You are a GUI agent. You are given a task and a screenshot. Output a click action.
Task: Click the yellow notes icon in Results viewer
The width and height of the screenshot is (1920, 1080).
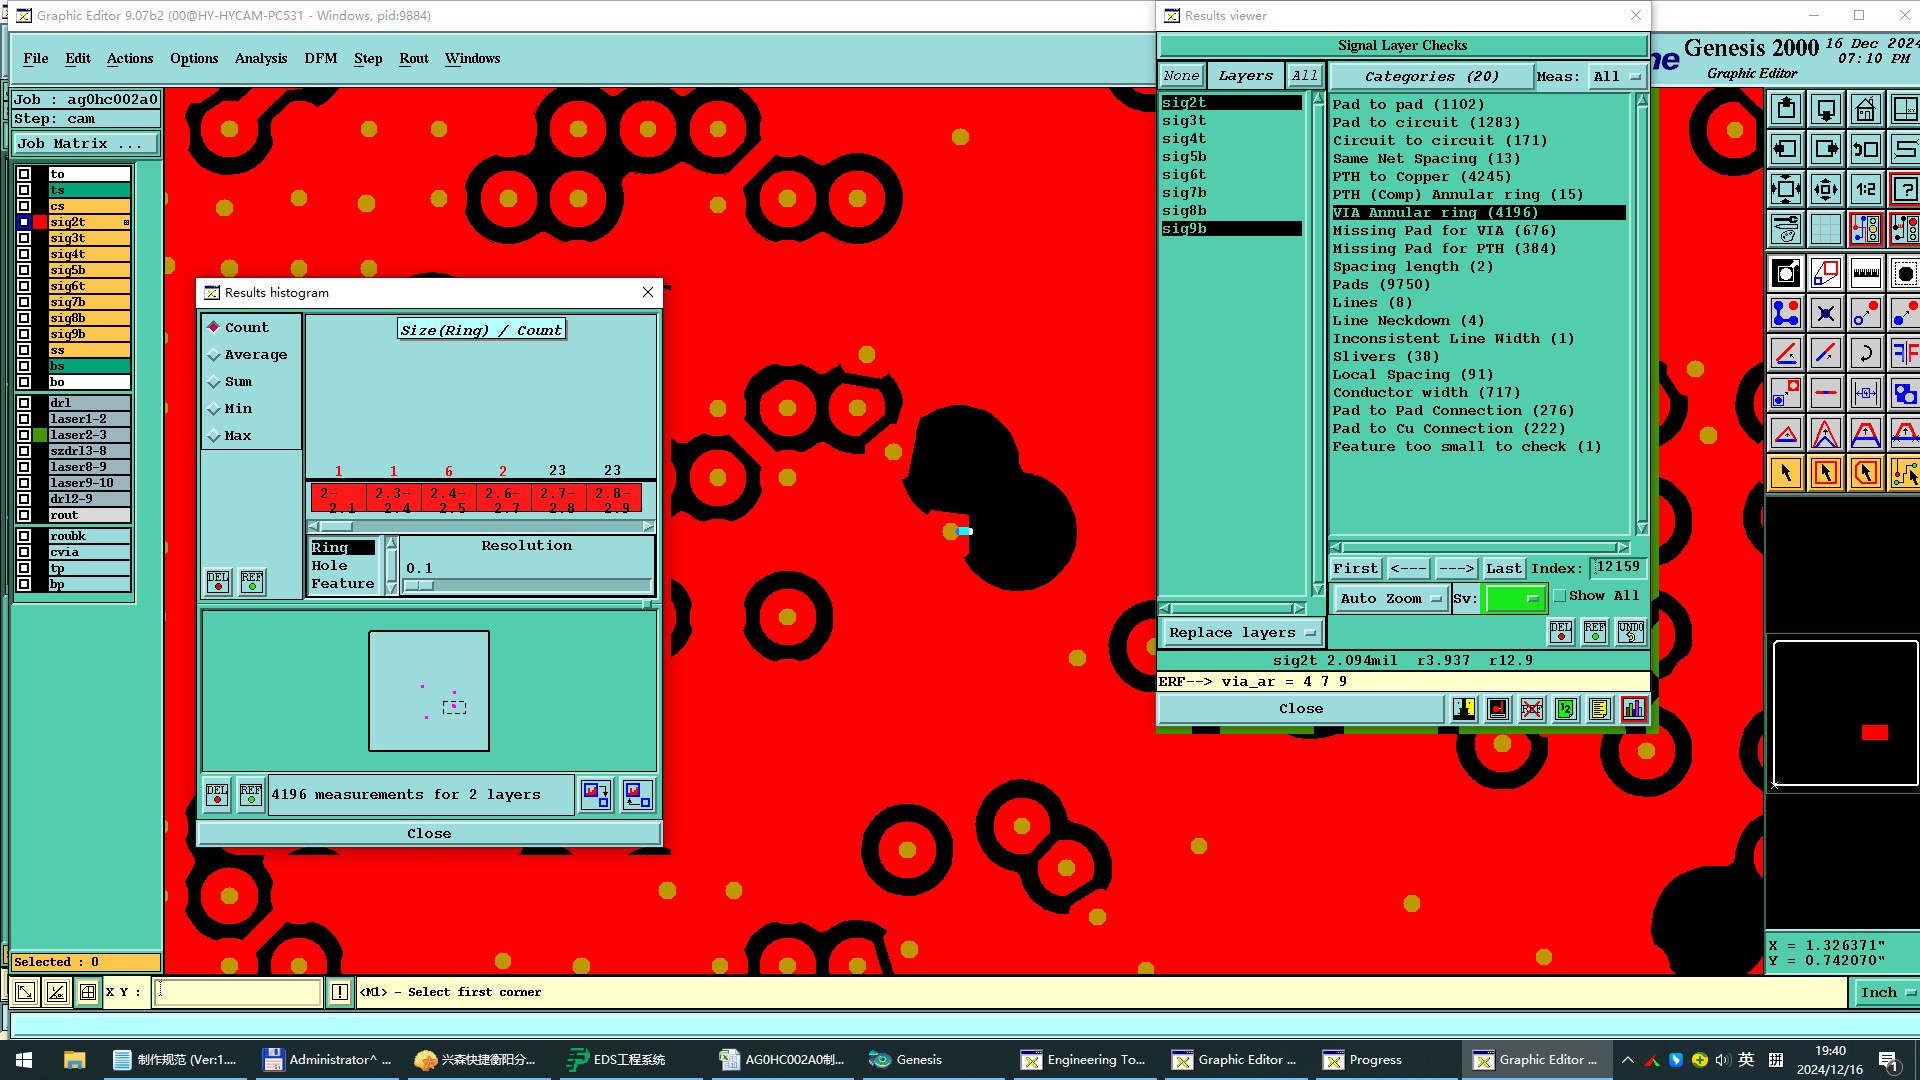pyautogui.click(x=1599, y=709)
